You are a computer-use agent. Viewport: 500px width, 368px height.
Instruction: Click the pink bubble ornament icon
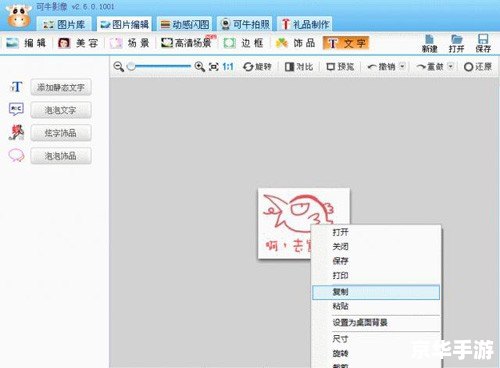(16, 155)
